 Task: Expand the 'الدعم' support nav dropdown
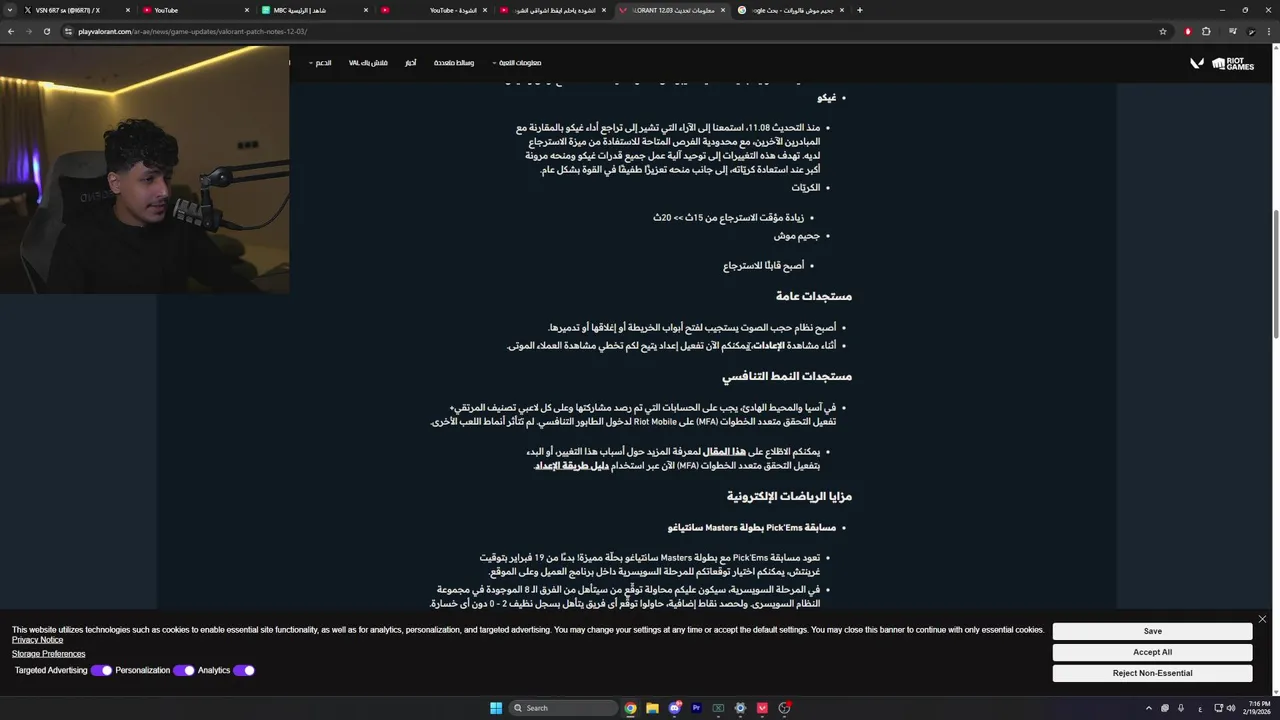pos(322,63)
